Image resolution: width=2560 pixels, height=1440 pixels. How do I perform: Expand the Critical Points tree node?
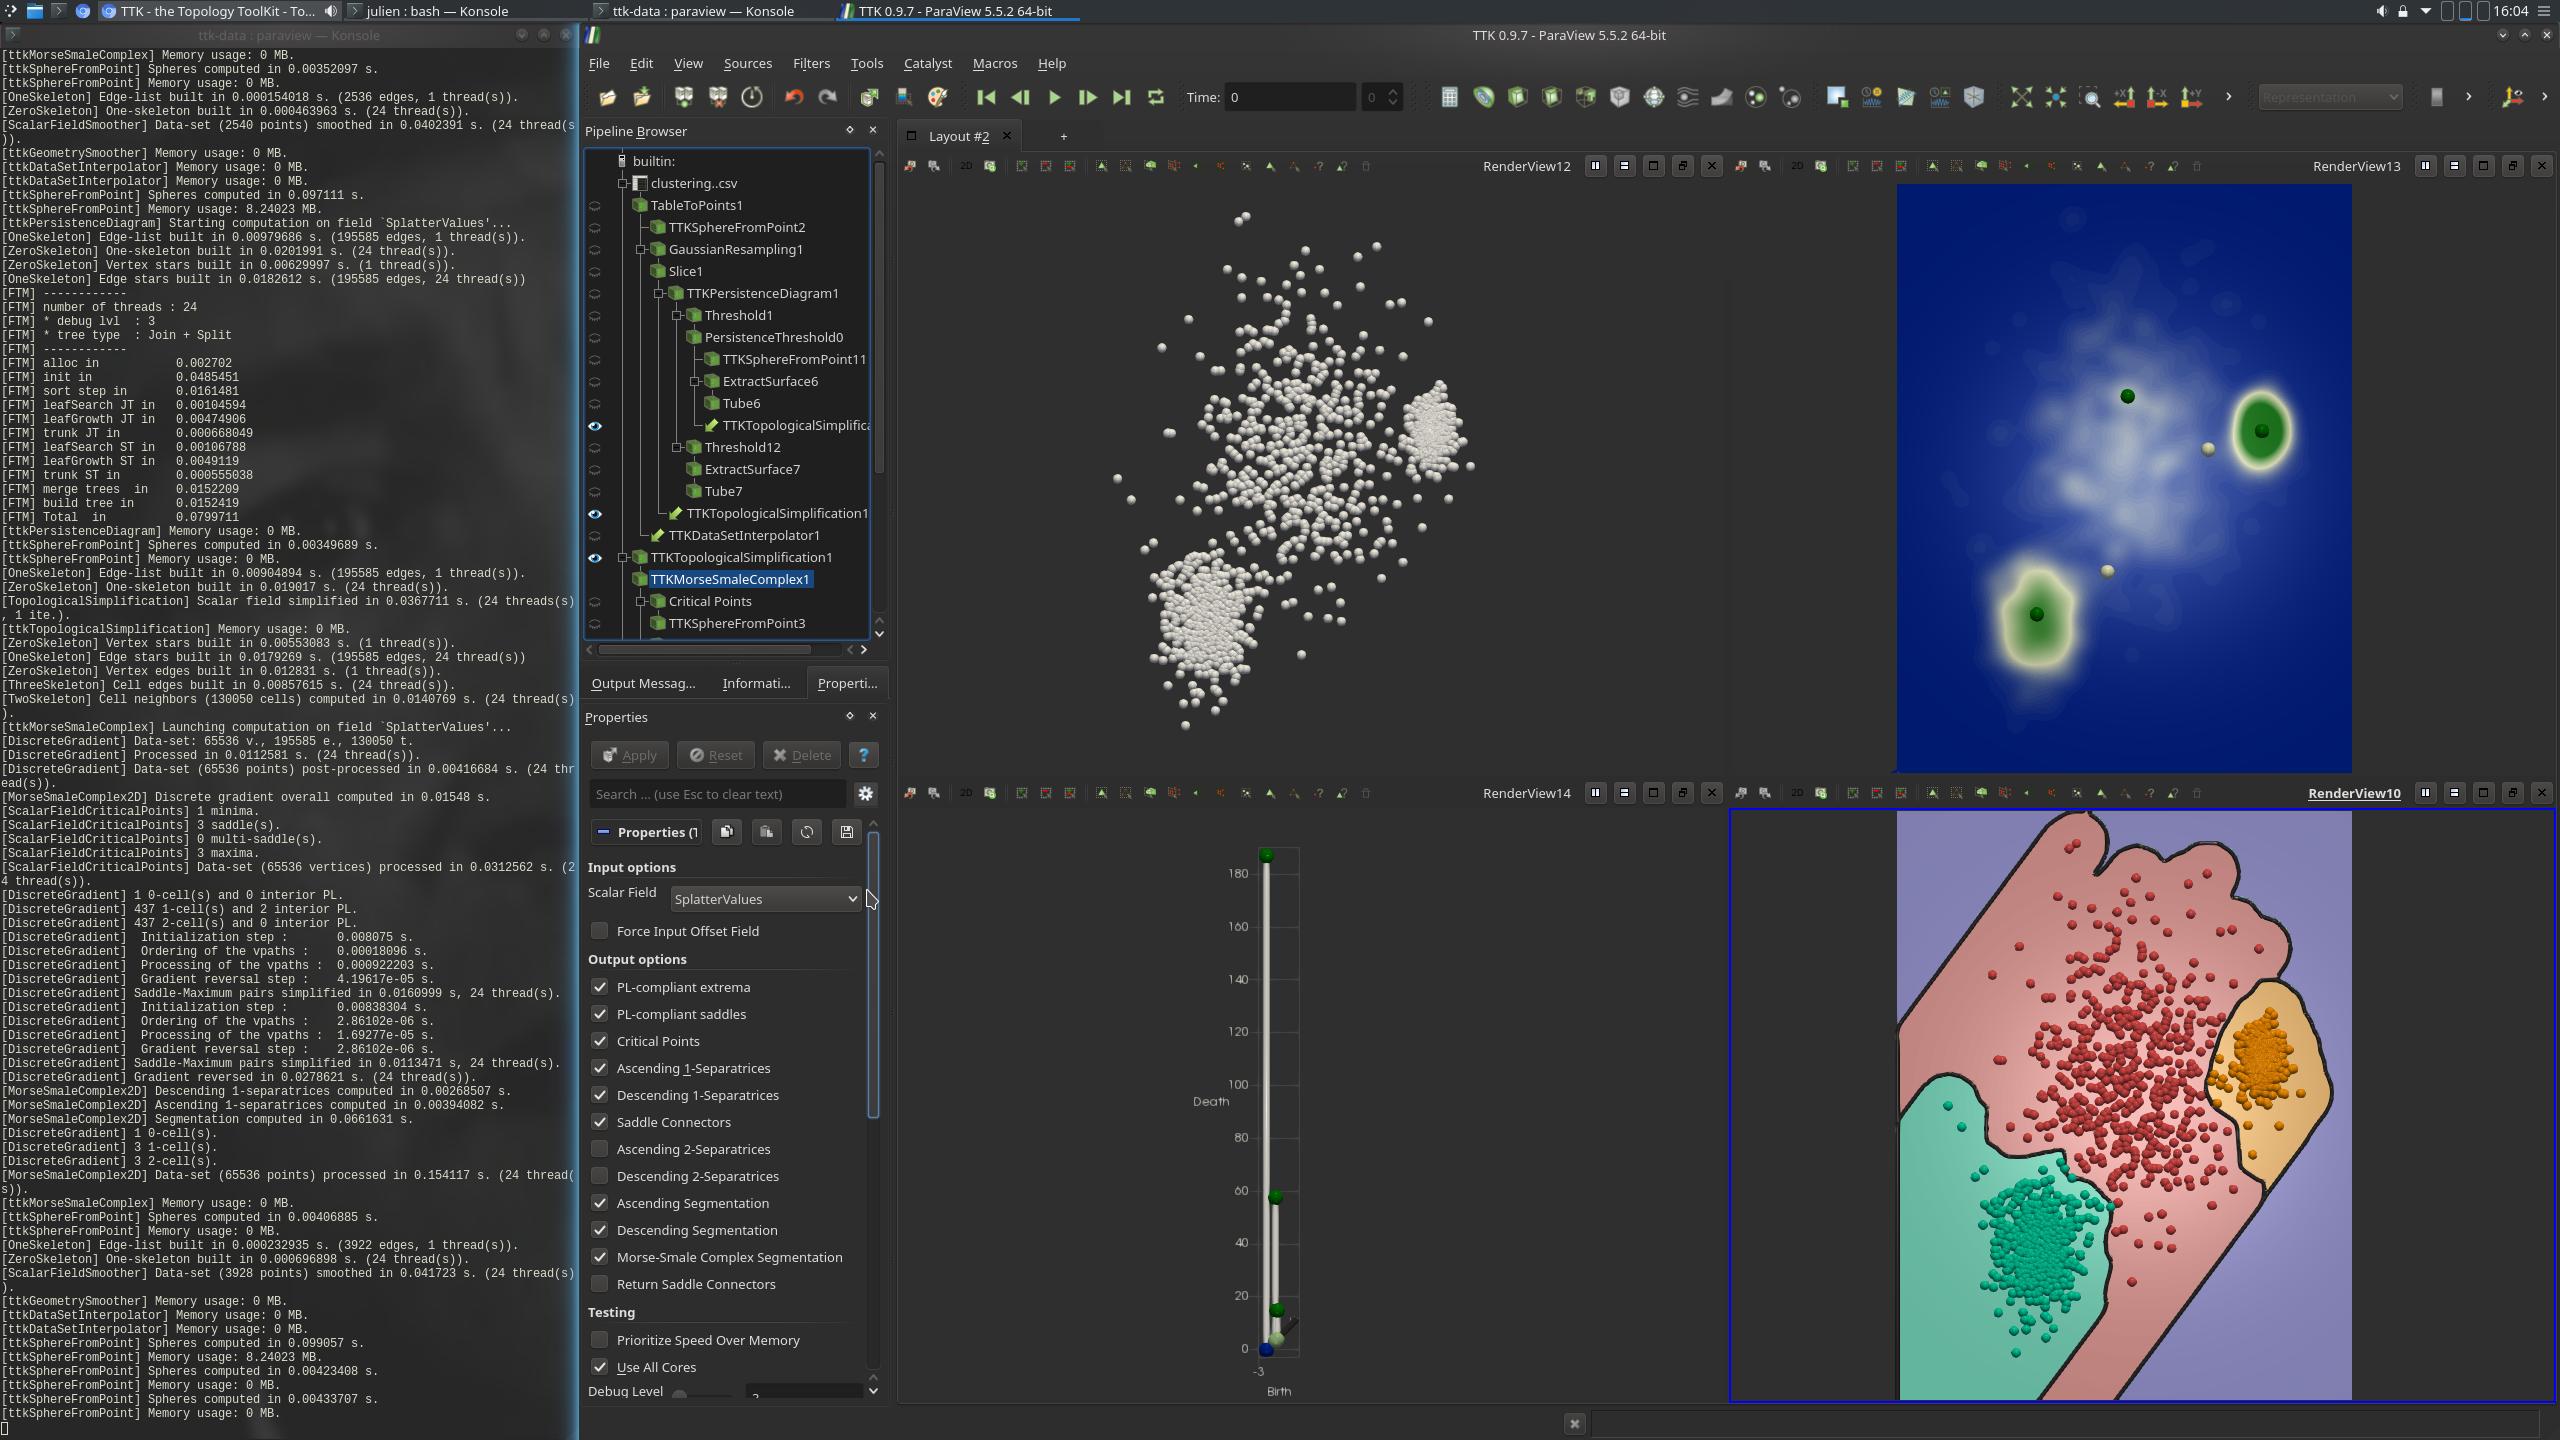[x=642, y=602]
